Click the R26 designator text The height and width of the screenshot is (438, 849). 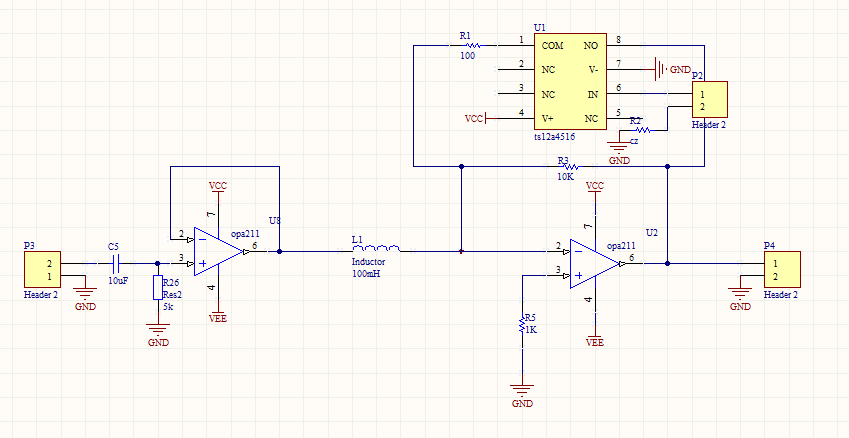tap(171, 283)
